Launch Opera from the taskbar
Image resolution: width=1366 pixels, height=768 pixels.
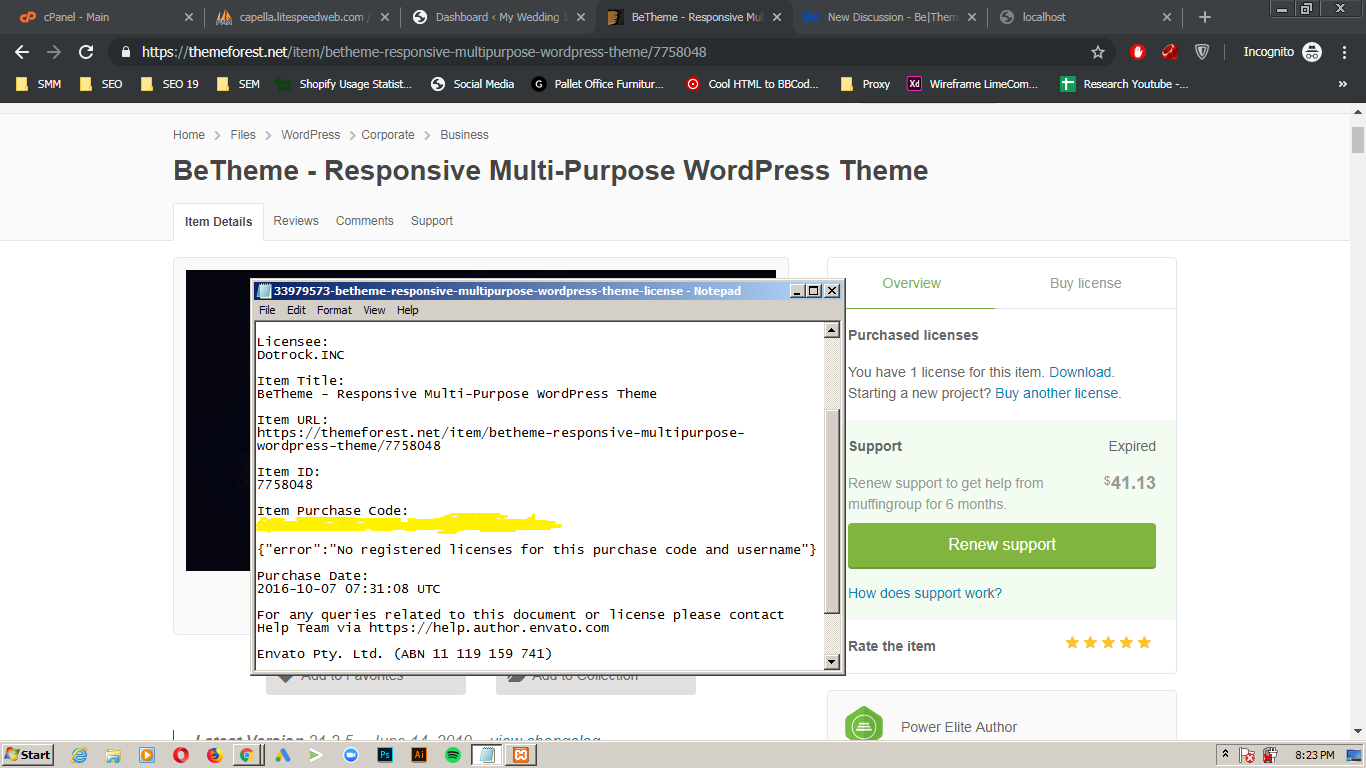181,755
